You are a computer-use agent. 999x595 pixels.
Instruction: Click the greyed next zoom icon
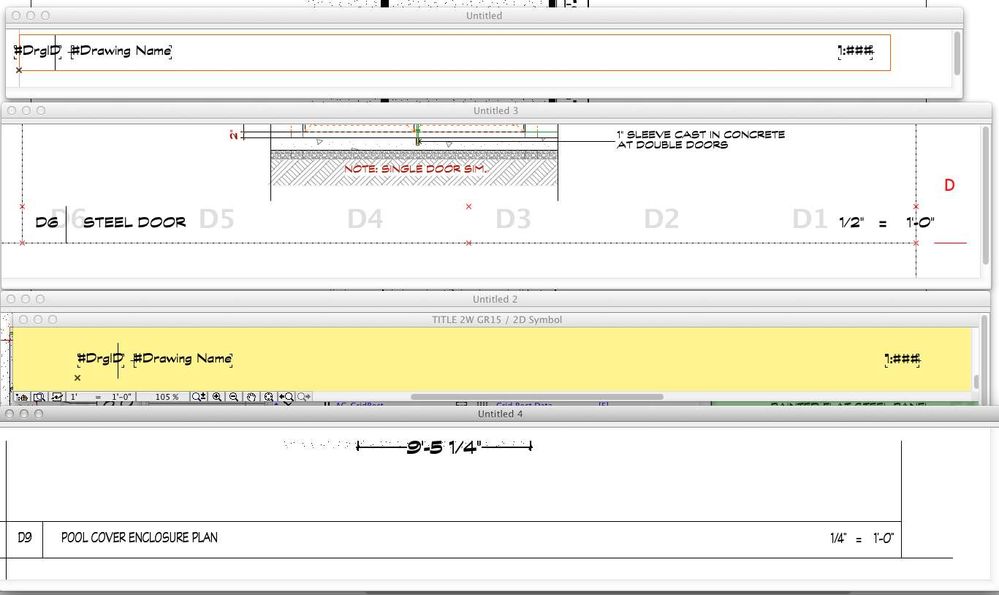pos(304,397)
